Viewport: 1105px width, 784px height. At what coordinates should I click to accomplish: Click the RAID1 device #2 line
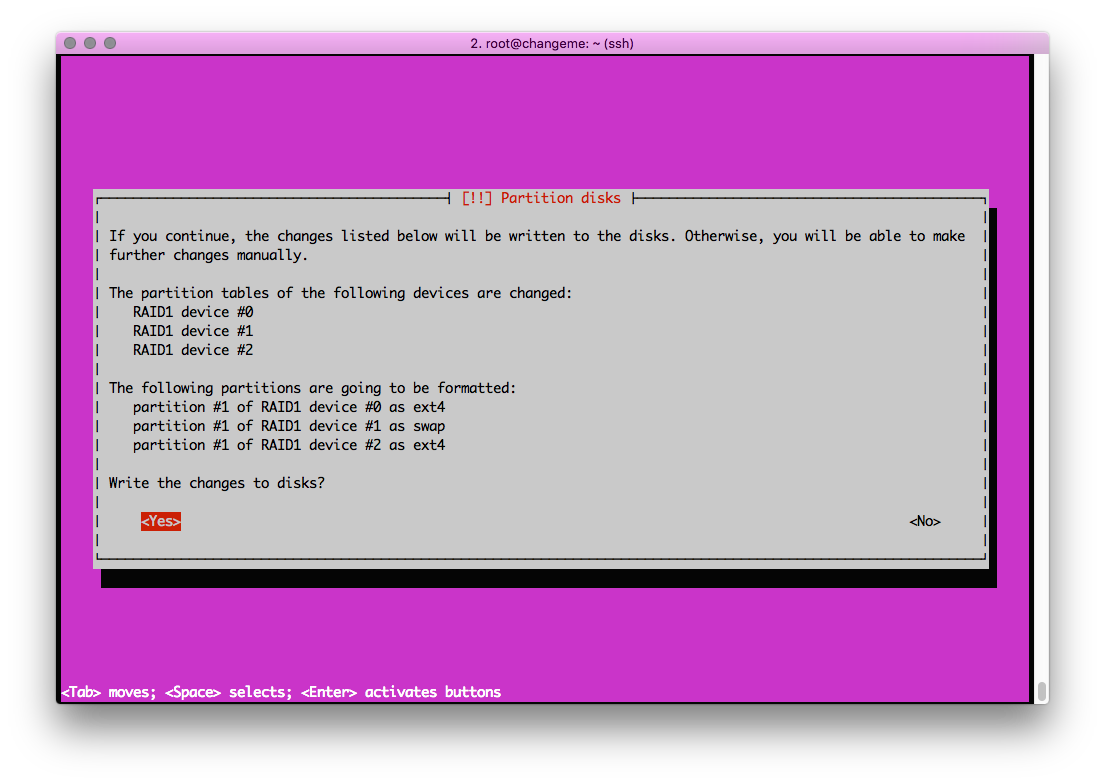point(193,350)
